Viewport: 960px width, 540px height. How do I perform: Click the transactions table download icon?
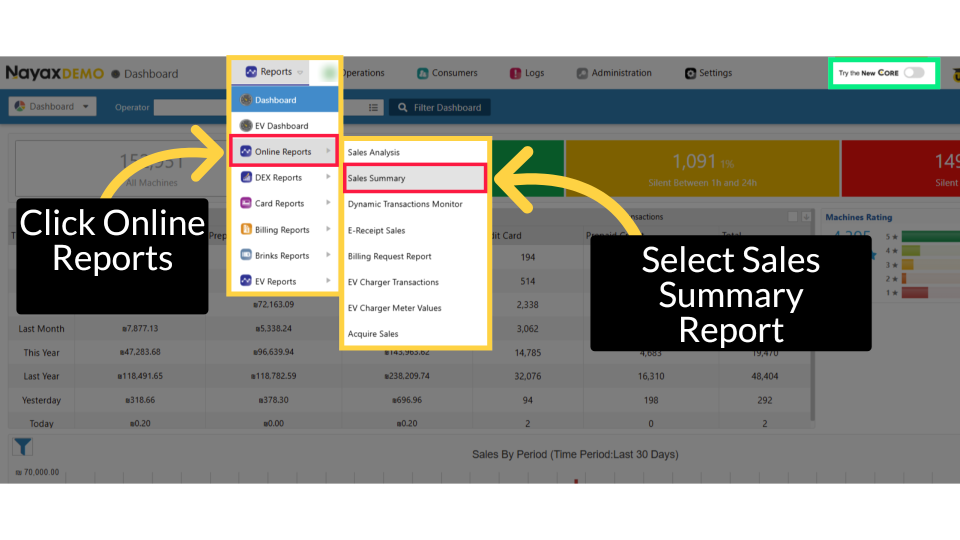point(806,217)
